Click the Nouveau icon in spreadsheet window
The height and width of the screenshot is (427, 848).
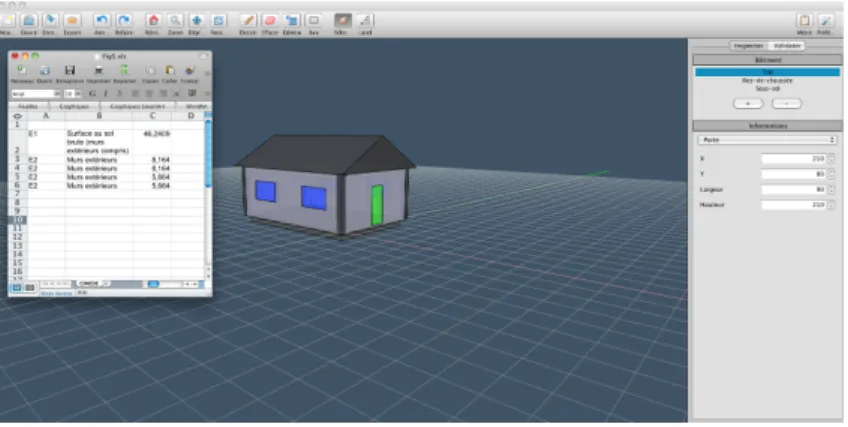pyautogui.click(x=22, y=70)
